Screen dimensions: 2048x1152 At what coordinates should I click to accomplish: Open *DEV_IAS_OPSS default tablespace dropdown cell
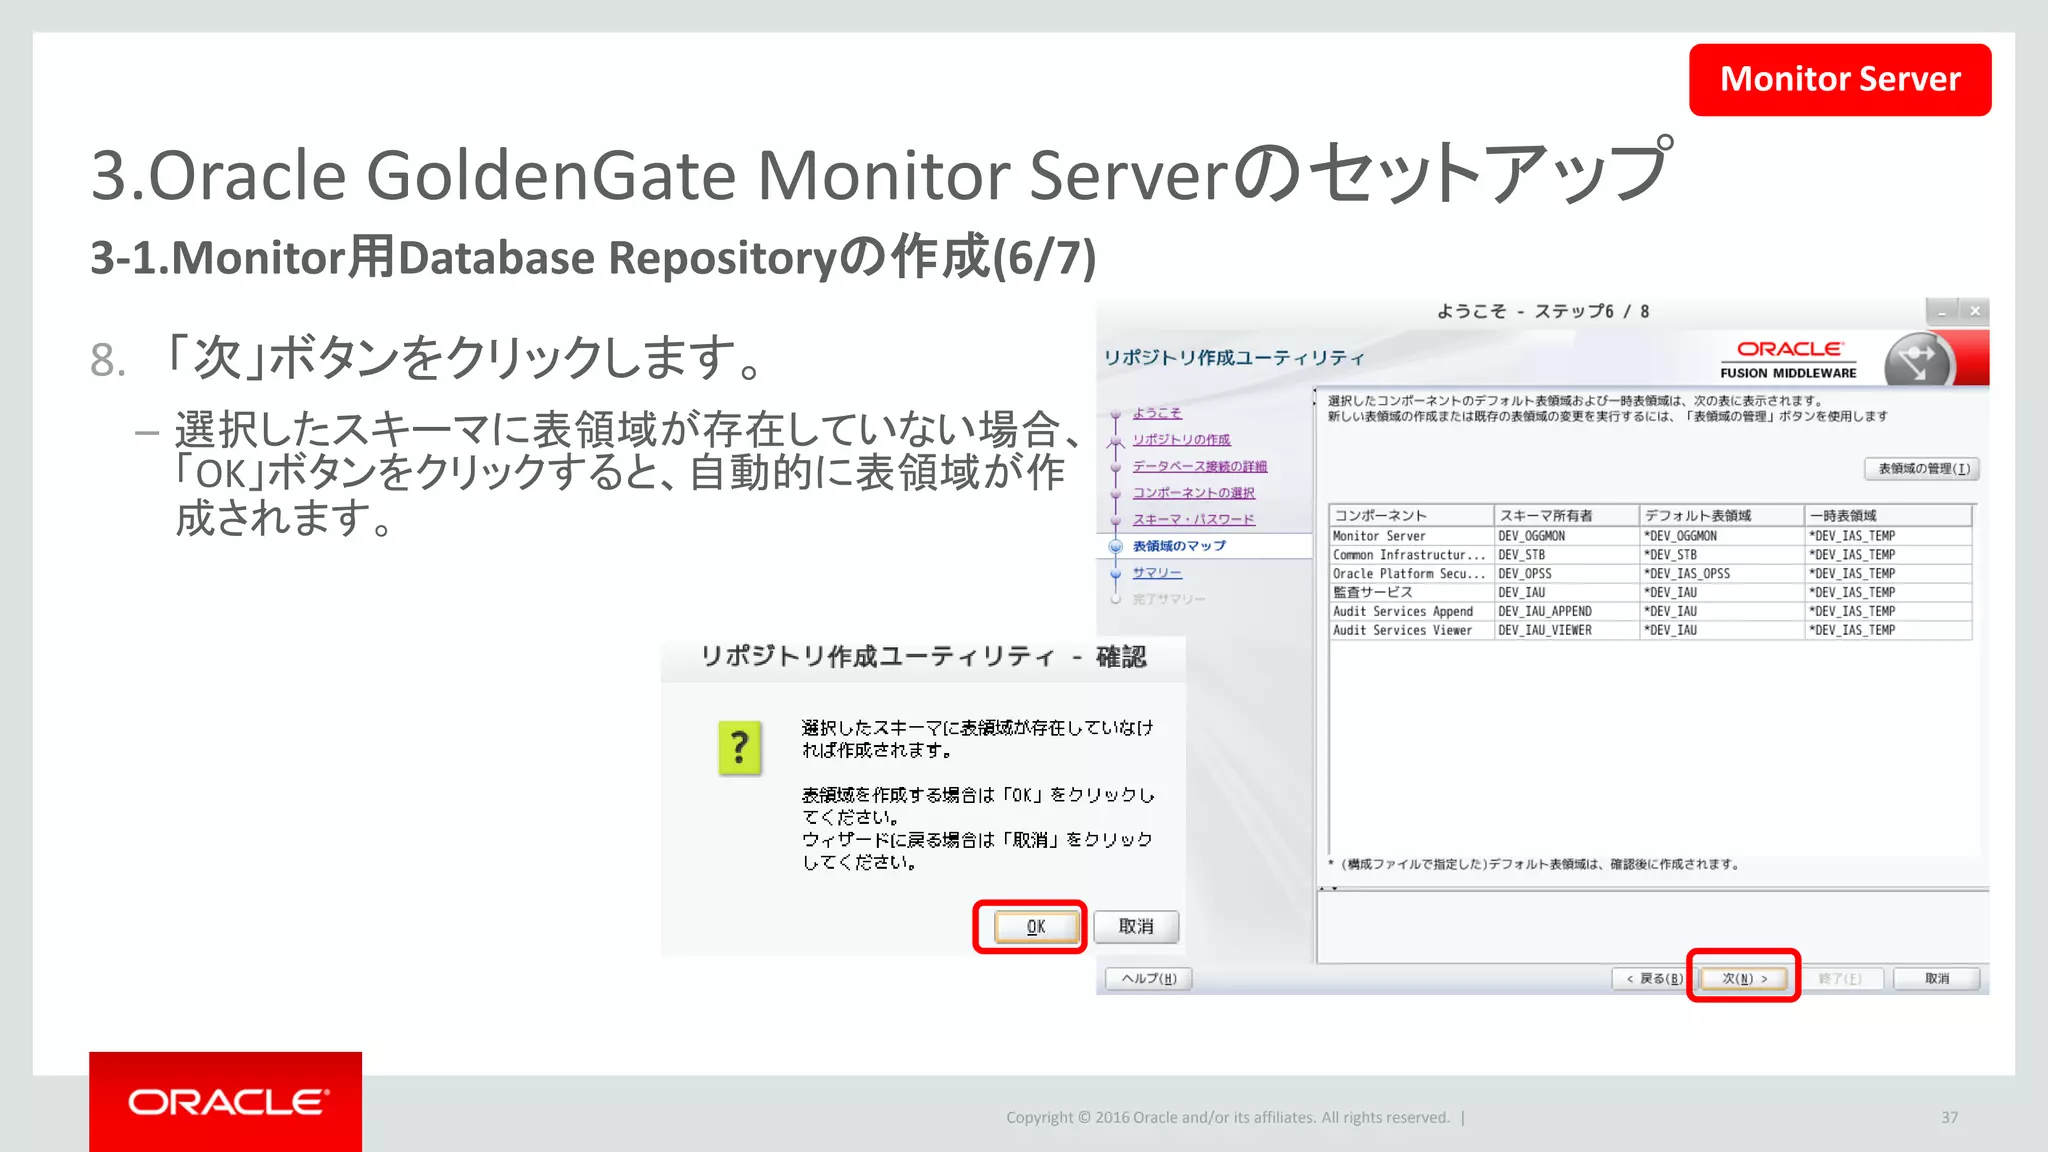pyautogui.click(x=1722, y=574)
